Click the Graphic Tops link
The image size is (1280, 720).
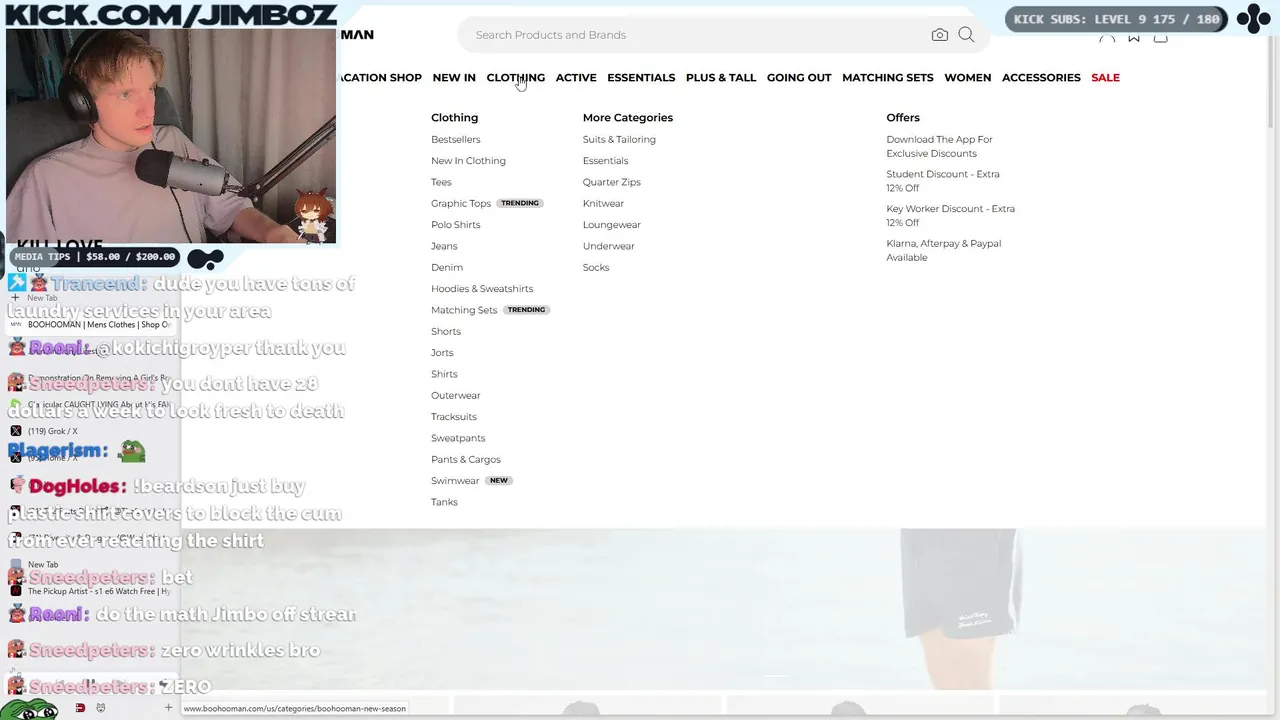pos(461,203)
